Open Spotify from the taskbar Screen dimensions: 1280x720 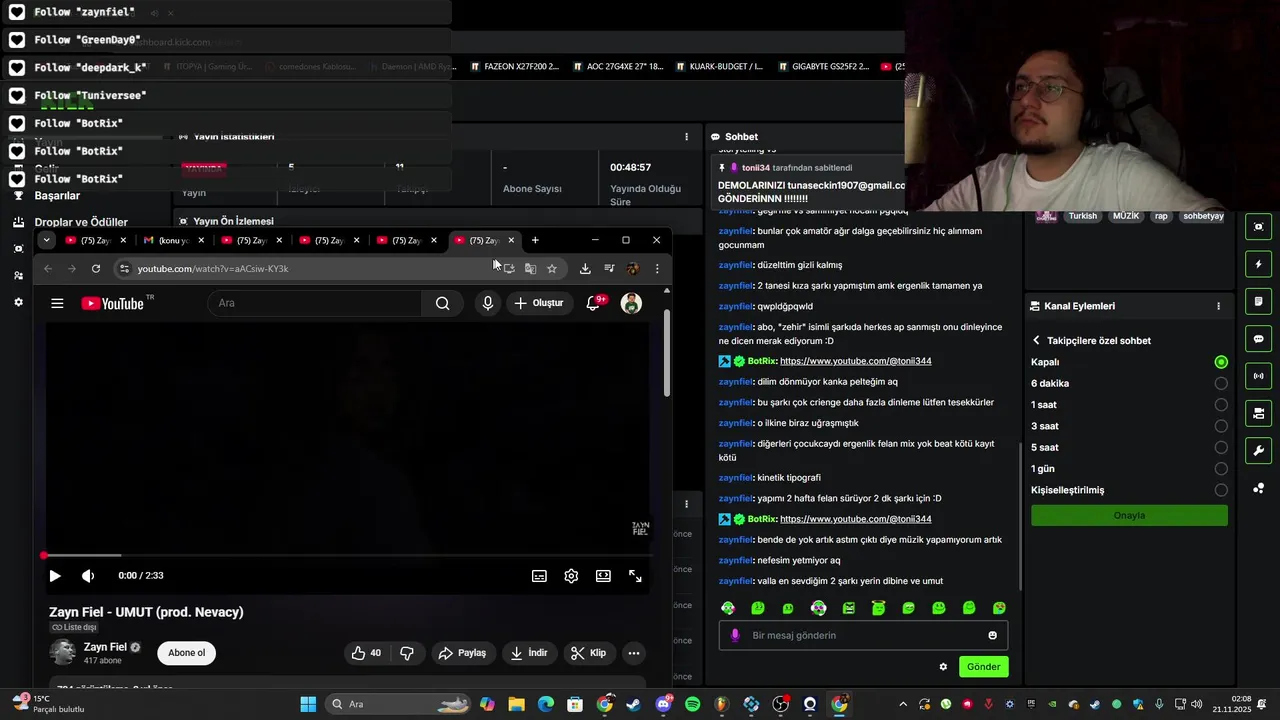tap(693, 704)
